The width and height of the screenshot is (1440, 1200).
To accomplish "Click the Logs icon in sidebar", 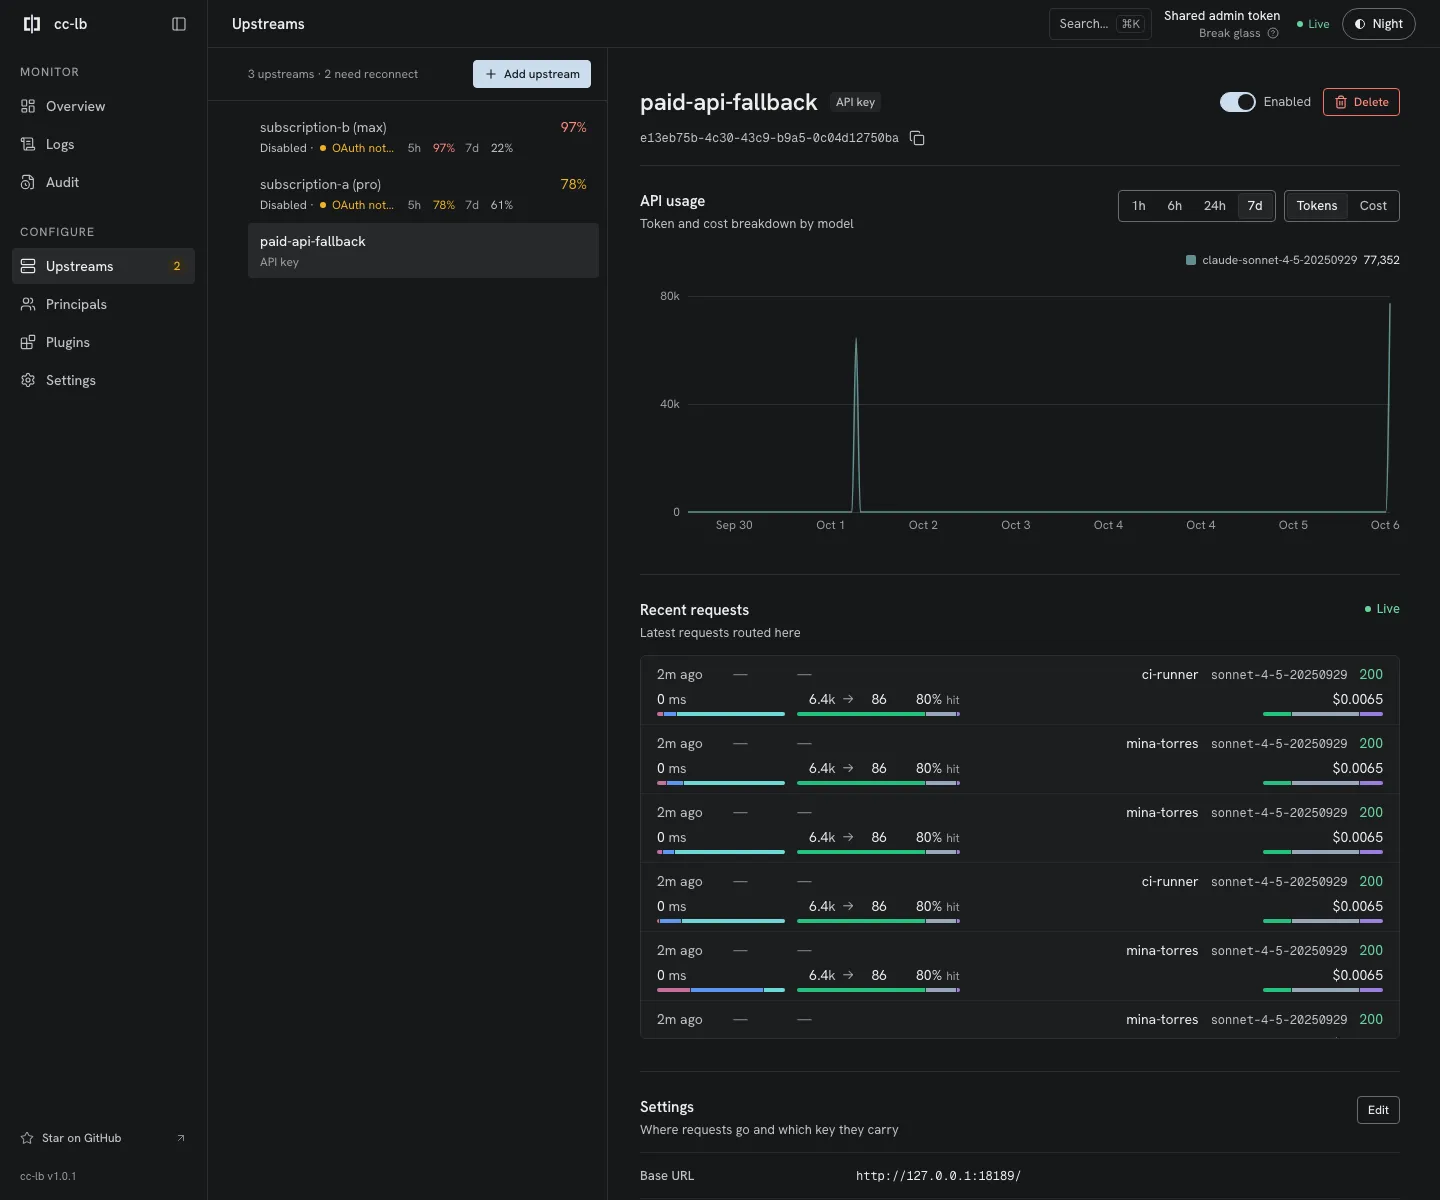I will [x=28, y=144].
